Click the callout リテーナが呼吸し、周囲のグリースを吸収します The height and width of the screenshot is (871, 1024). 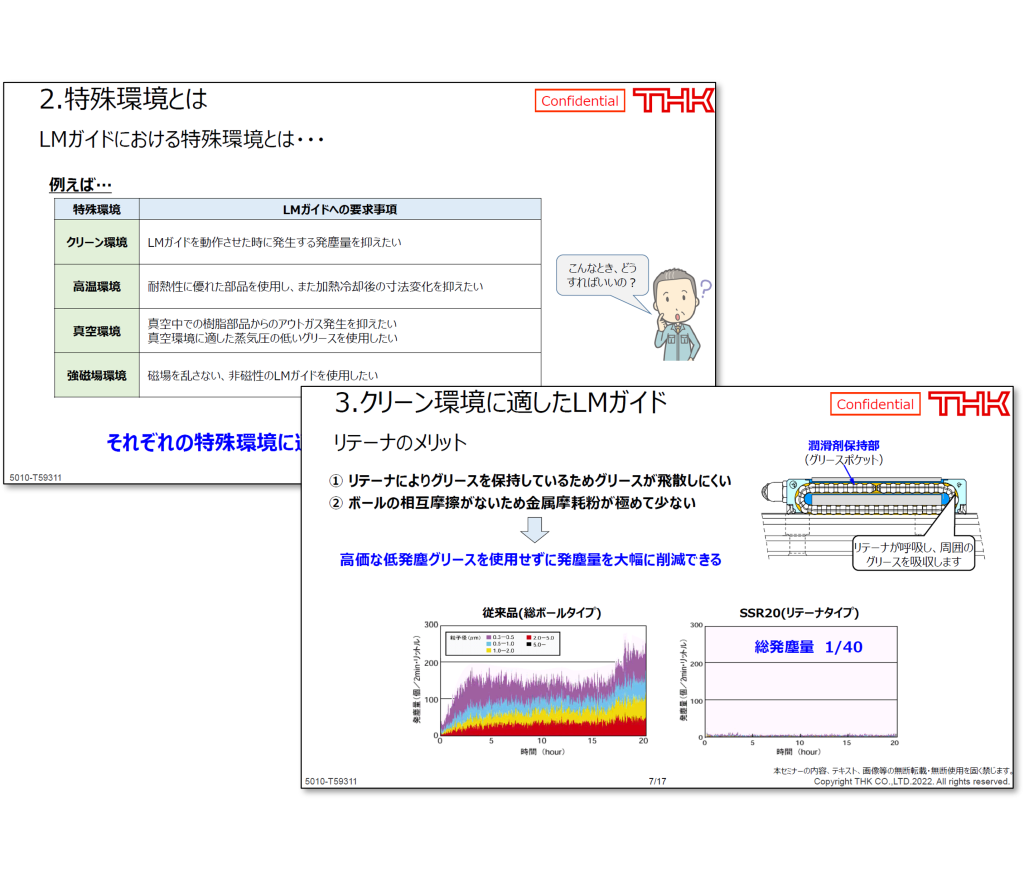[x=913, y=554]
